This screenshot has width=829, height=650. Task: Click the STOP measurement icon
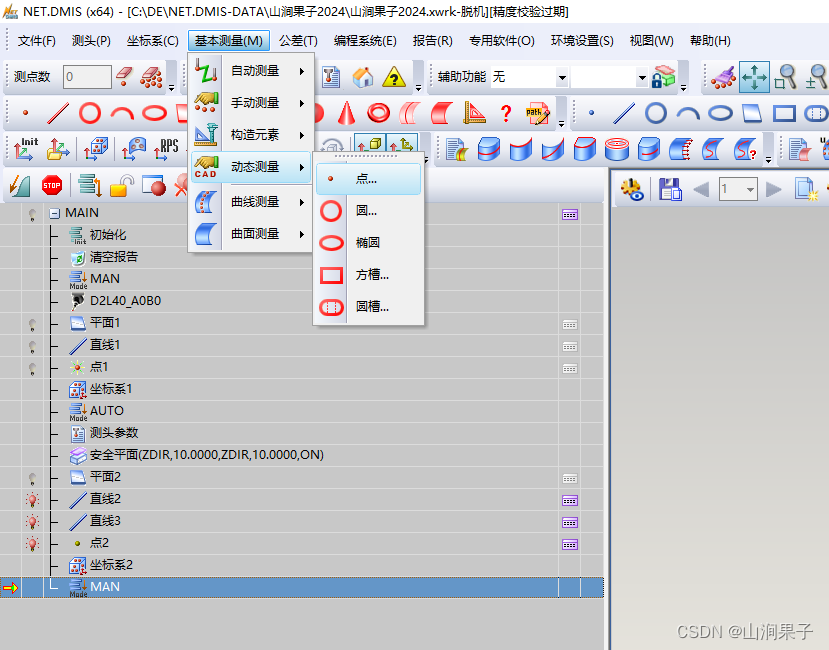pyautogui.click(x=52, y=186)
